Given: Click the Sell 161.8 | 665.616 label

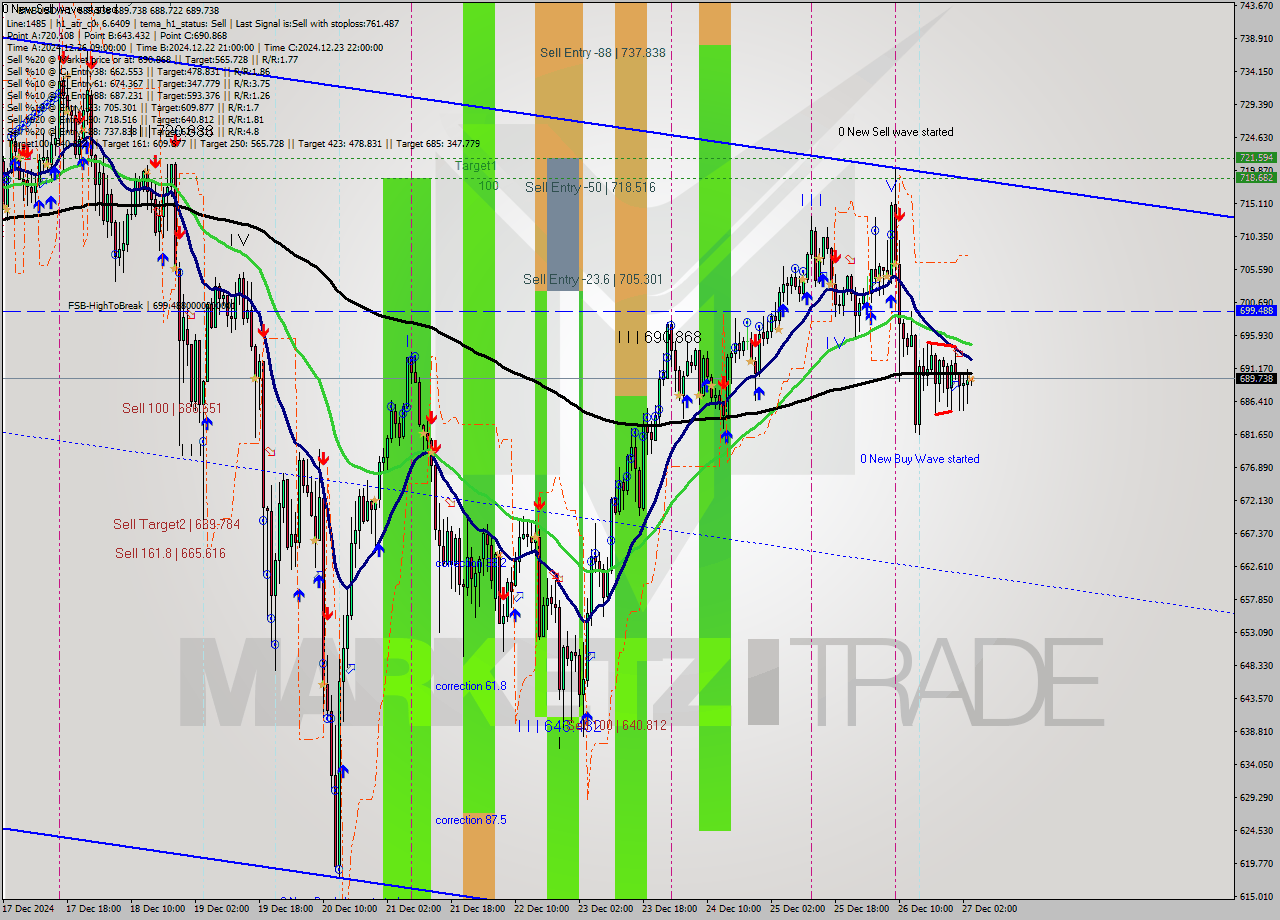Looking at the screenshot, I should pyautogui.click(x=170, y=553).
